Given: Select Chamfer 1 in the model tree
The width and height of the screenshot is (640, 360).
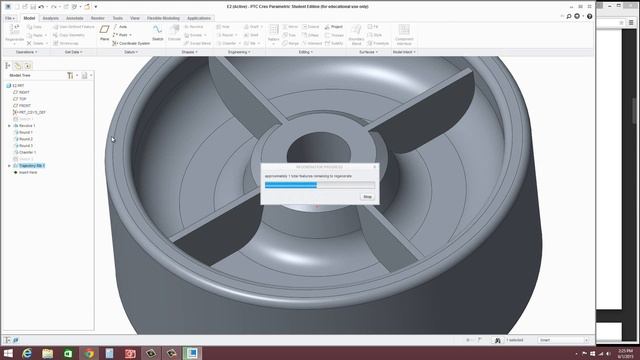Looking at the screenshot, I should pyautogui.click(x=25, y=152).
